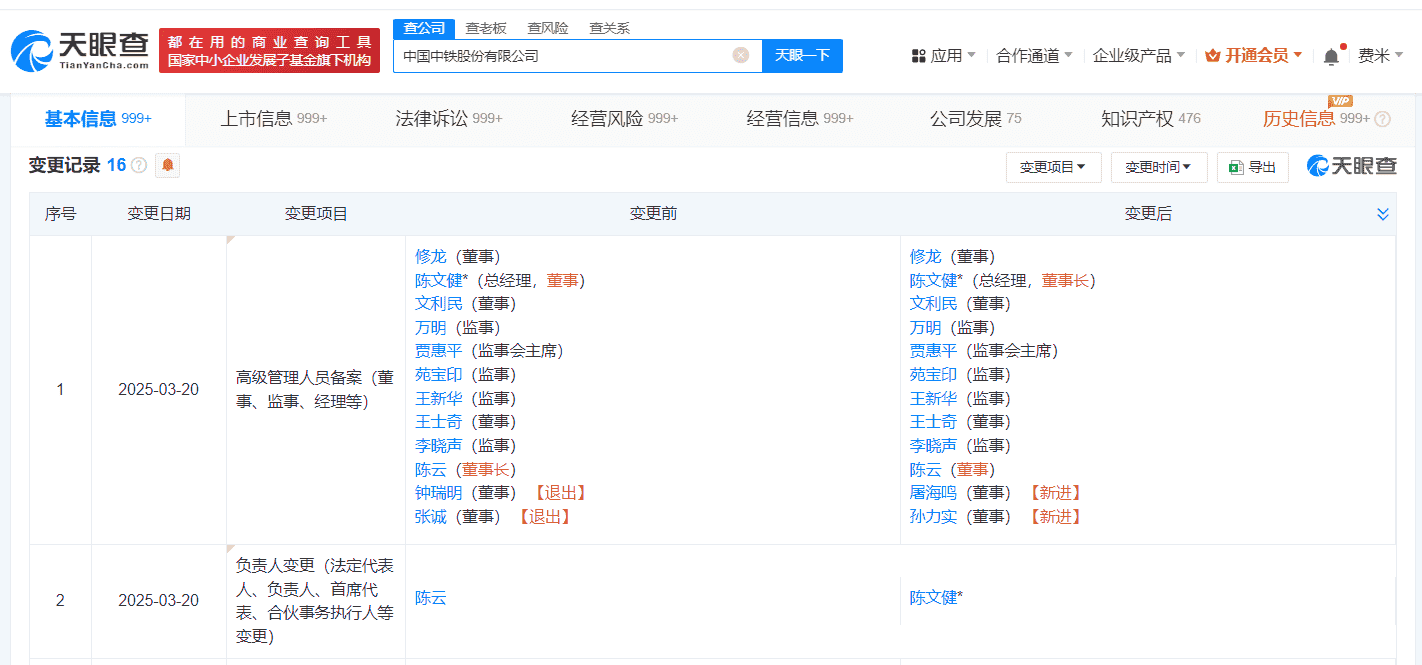
Task: Click the monitoring bell icon next to 变更记录 16
Action: pyautogui.click(x=166, y=165)
